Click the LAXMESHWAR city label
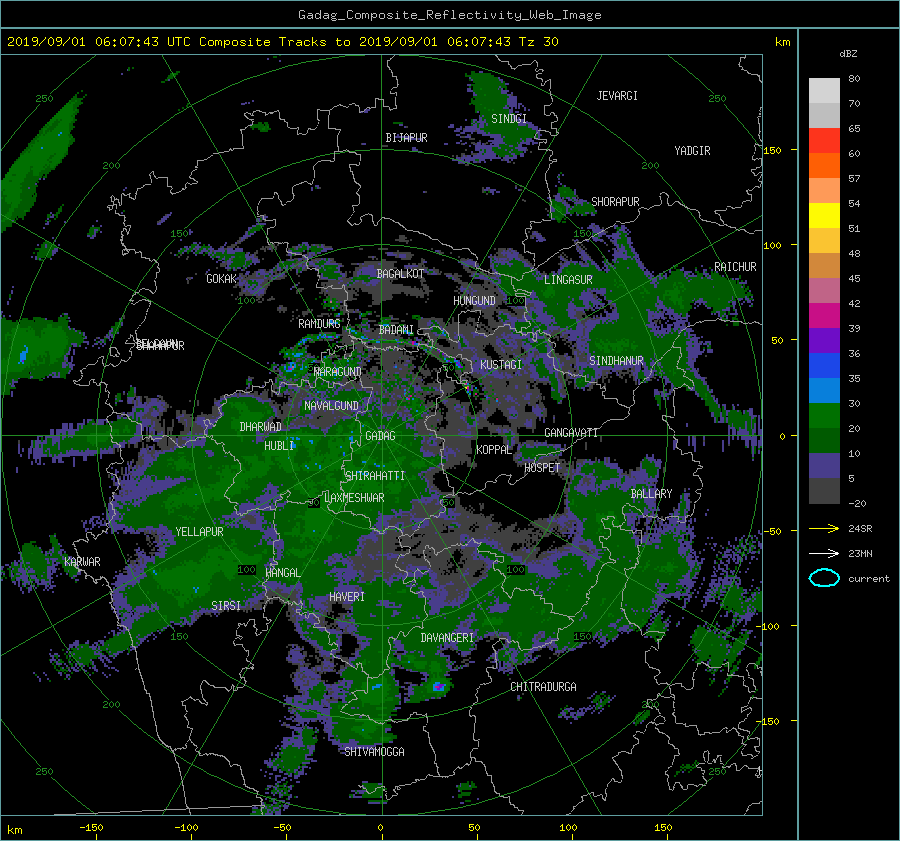The width and height of the screenshot is (900, 841). [x=354, y=498]
